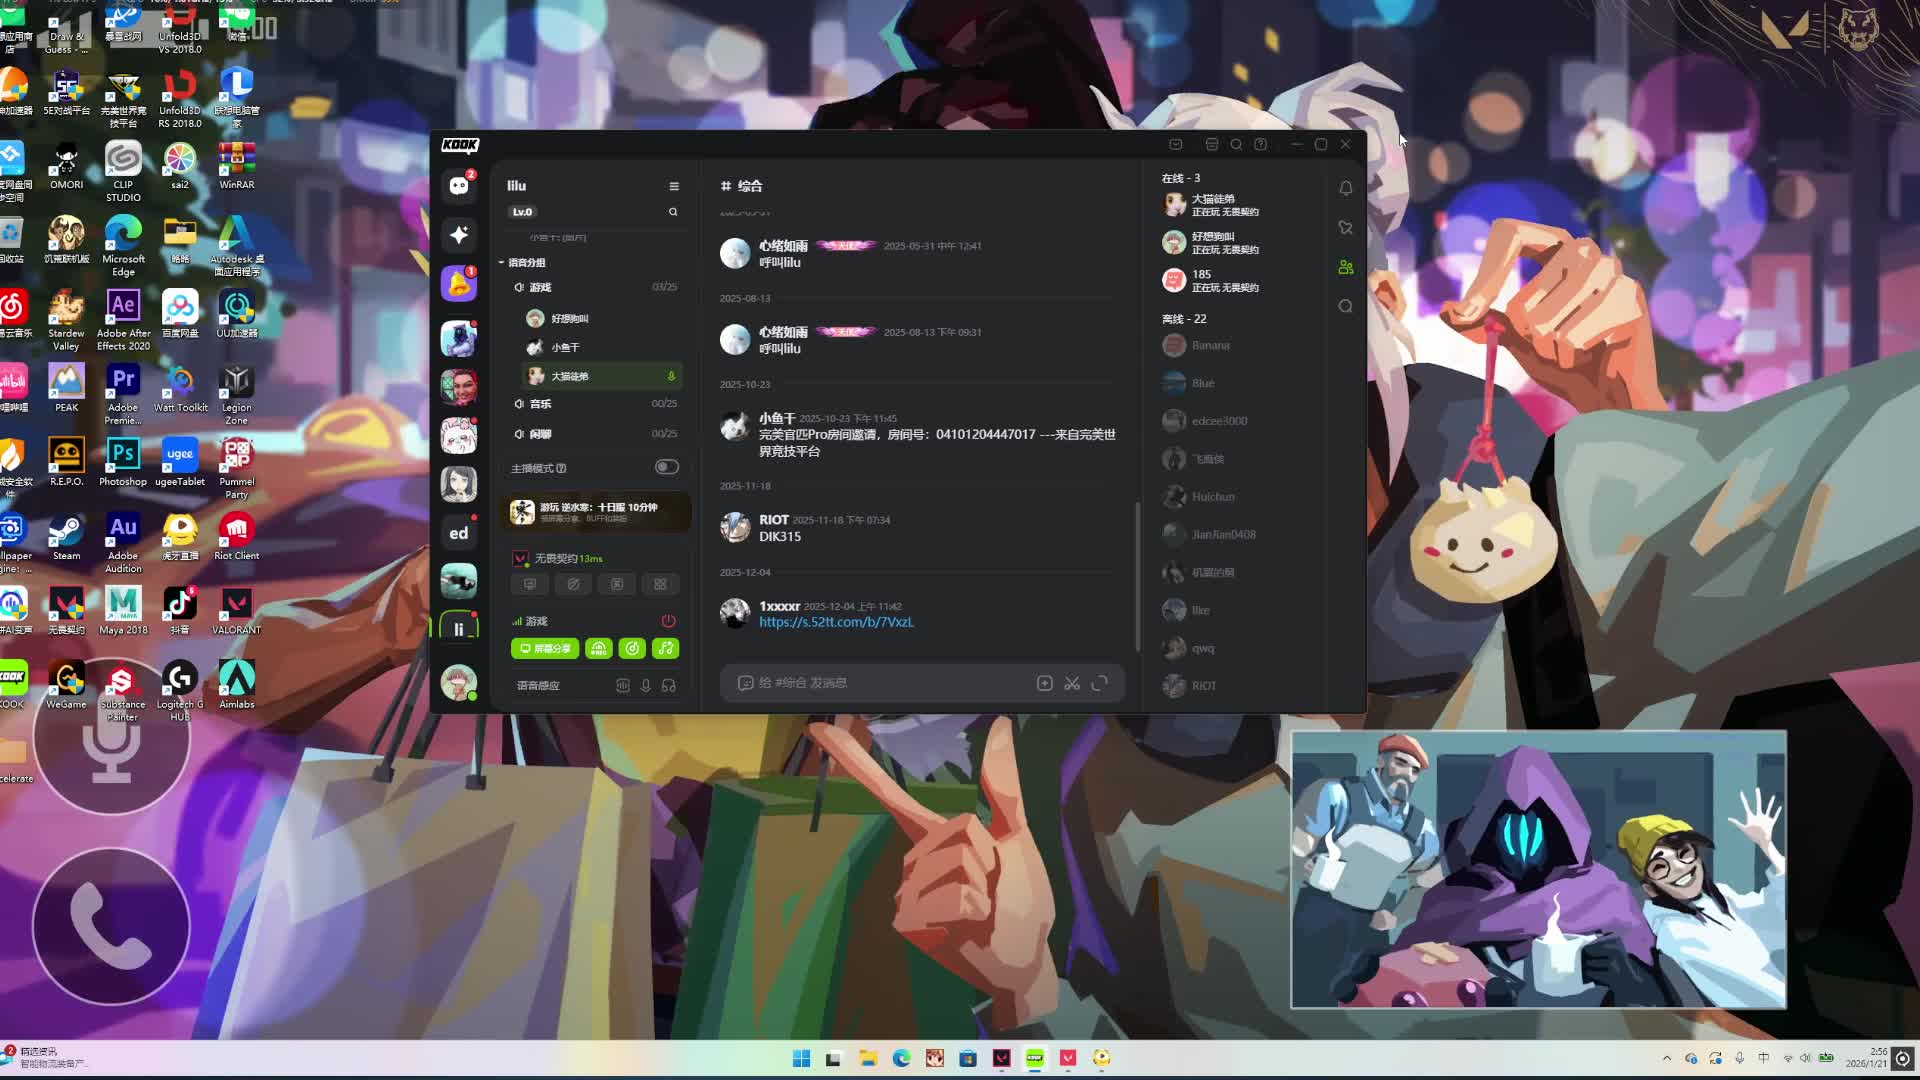The width and height of the screenshot is (1920, 1080).
Task: Open the 52tt.com link message
Action: tap(836, 622)
